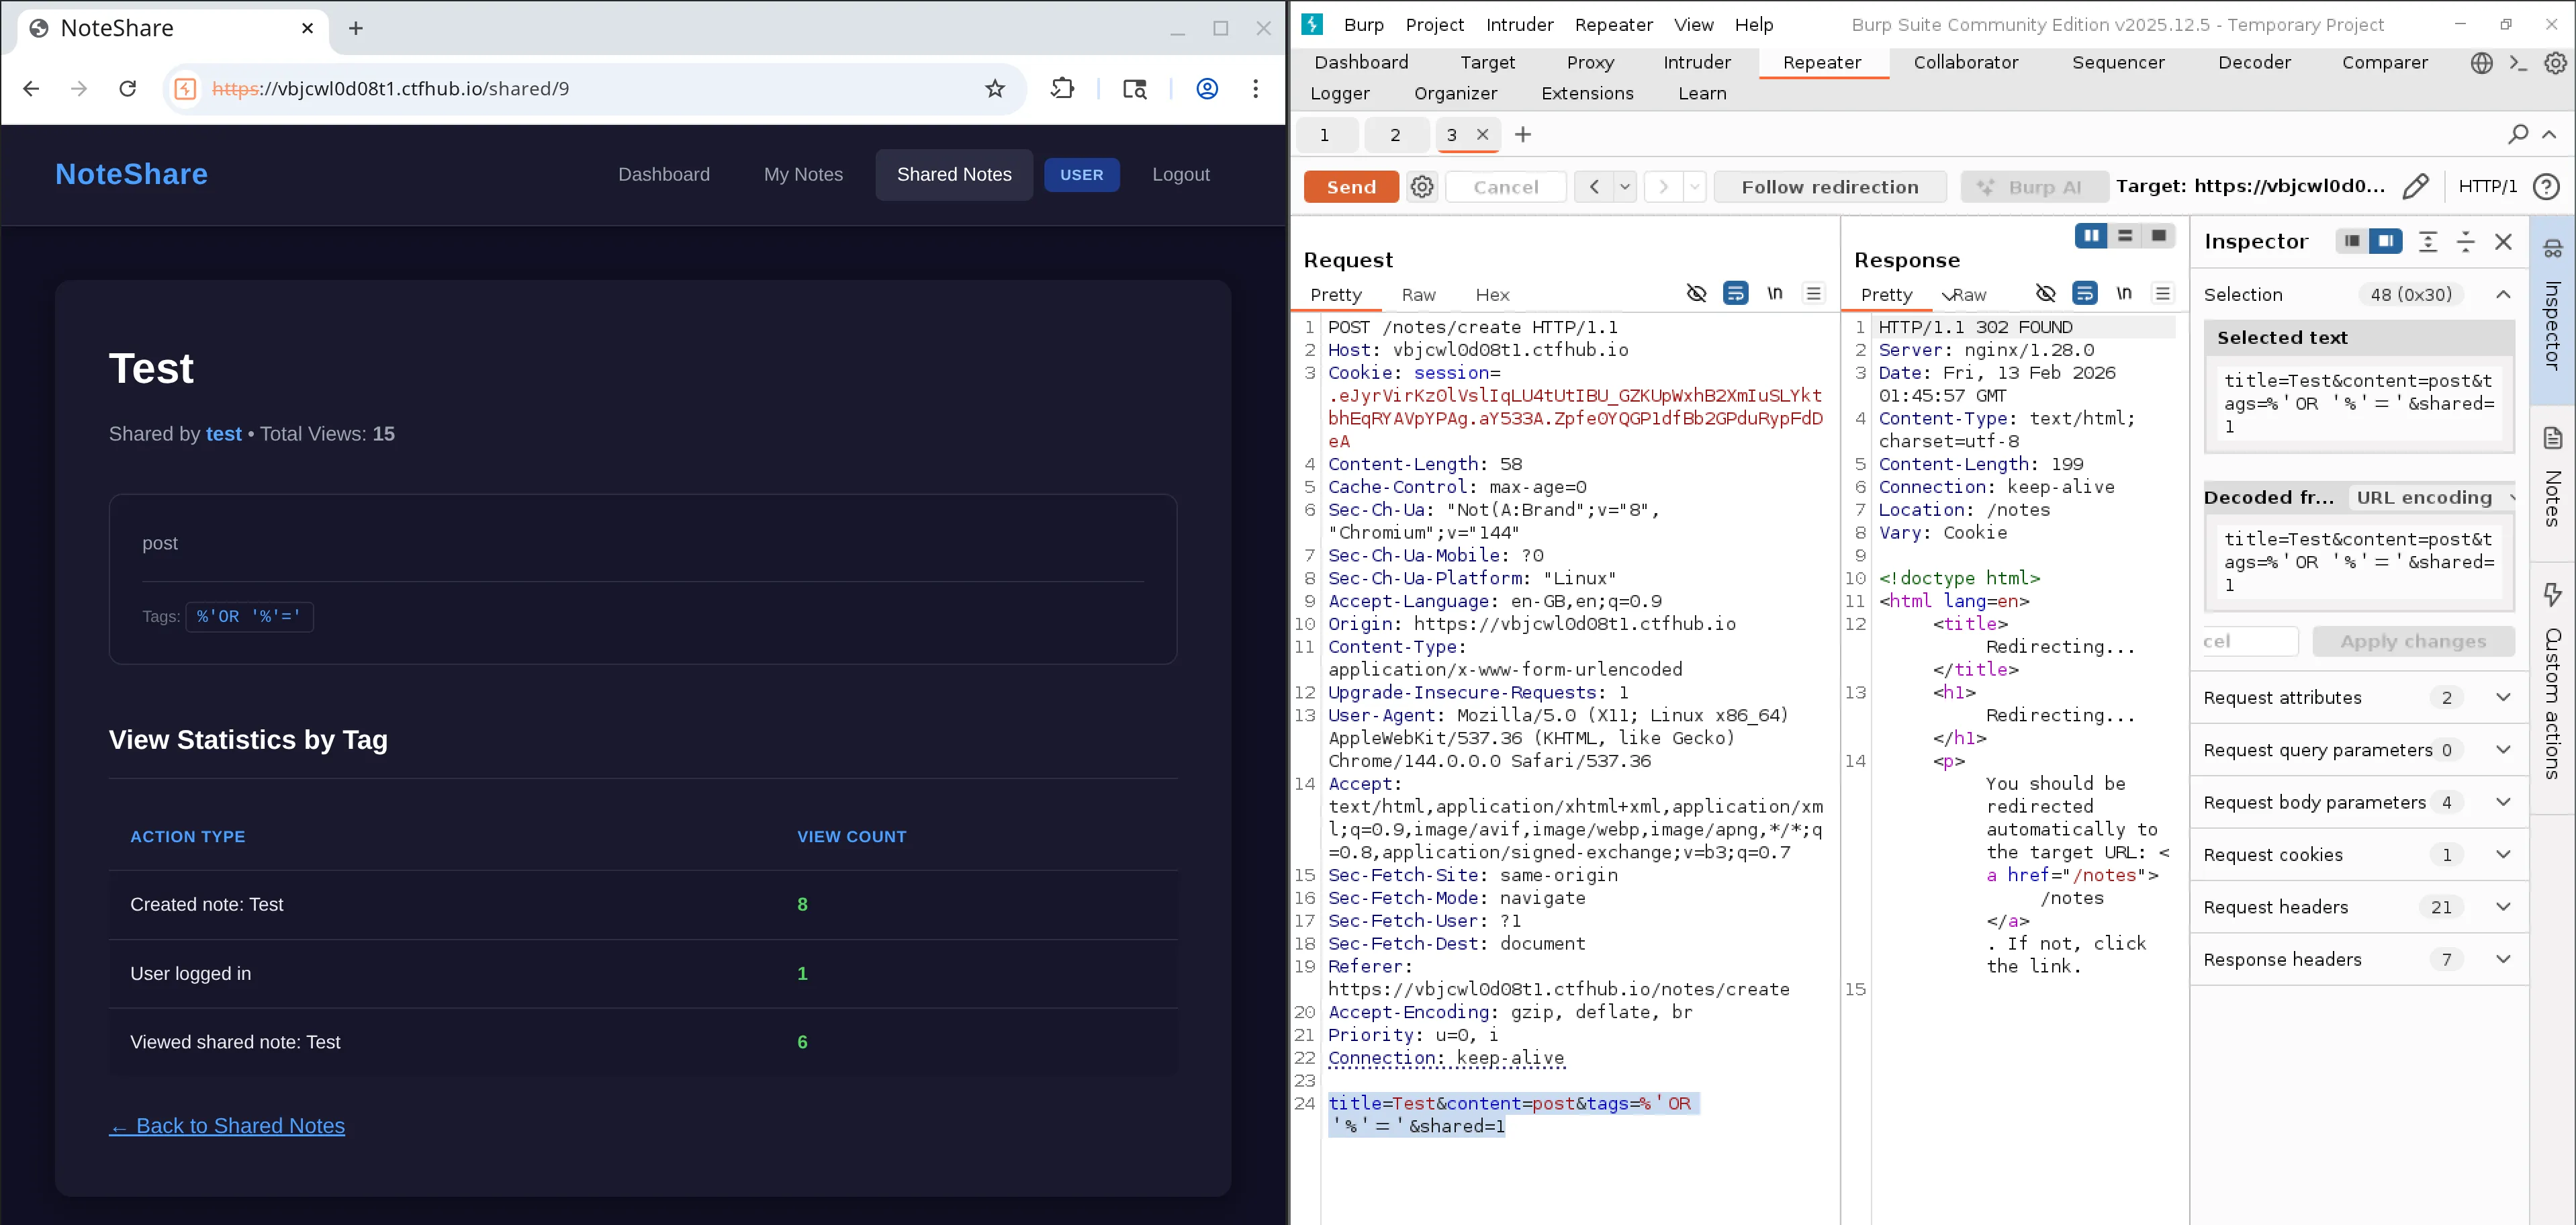Switch message layout to single panel view
The width and height of the screenshot is (2576, 1225).
(2159, 236)
